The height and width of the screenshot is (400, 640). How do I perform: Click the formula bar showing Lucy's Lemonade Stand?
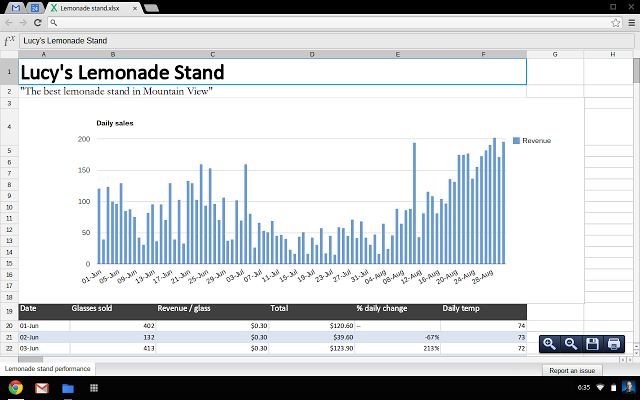pyautogui.click(x=300, y=41)
